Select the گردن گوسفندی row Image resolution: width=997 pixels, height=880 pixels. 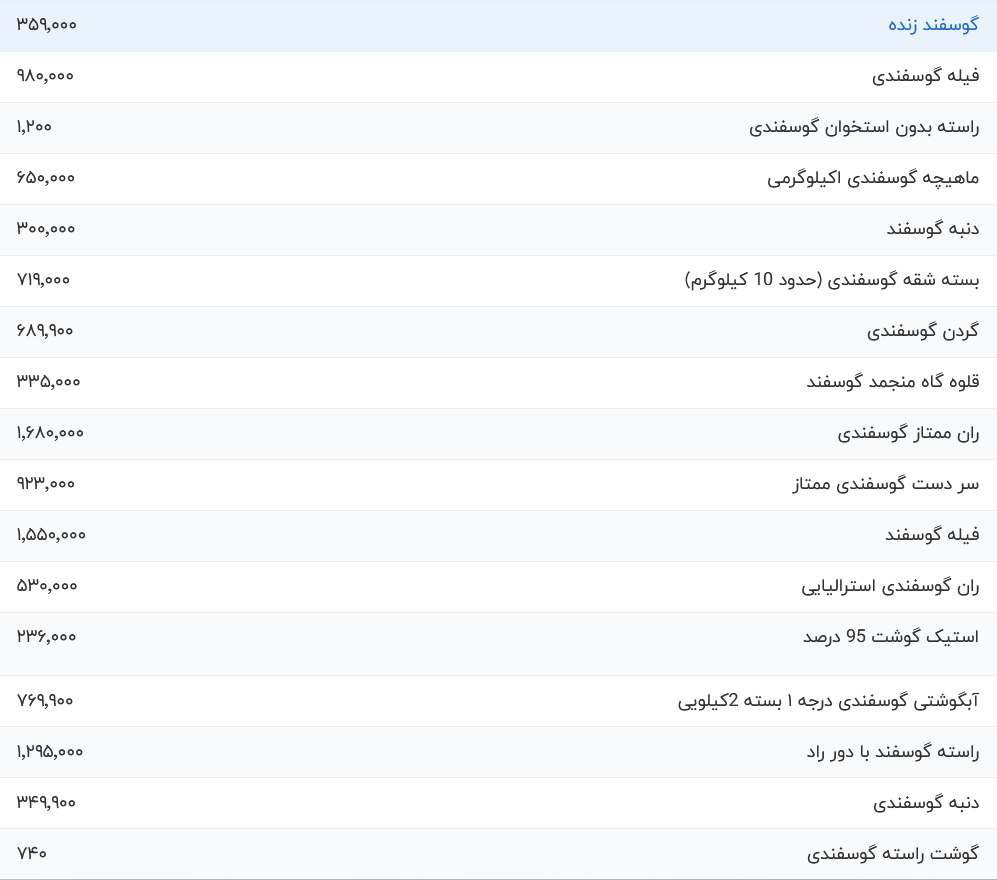pyautogui.click(x=923, y=331)
